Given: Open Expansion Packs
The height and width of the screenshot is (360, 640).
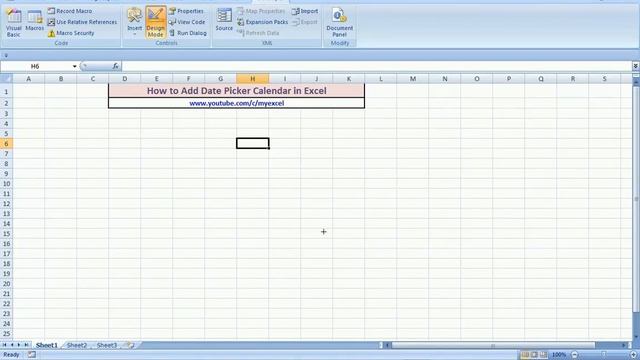Looking at the screenshot, I should [x=262, y=22].
